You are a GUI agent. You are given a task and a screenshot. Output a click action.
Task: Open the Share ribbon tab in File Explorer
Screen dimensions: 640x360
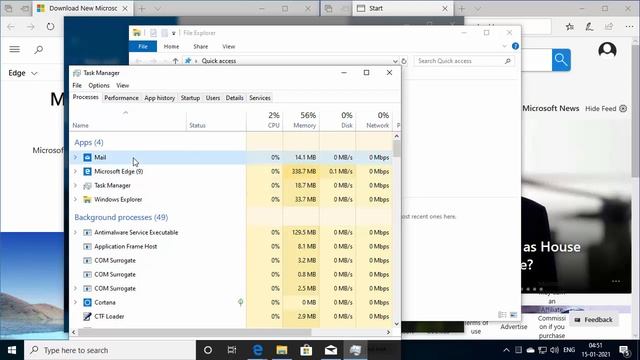click(200, 47)
